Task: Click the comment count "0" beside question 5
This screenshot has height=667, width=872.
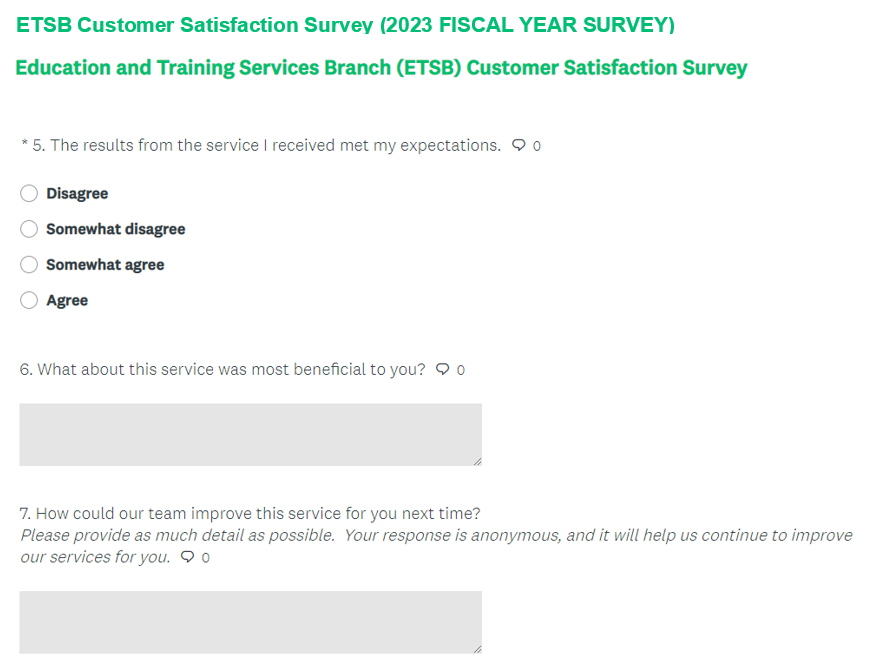Action: coord(537,146)
